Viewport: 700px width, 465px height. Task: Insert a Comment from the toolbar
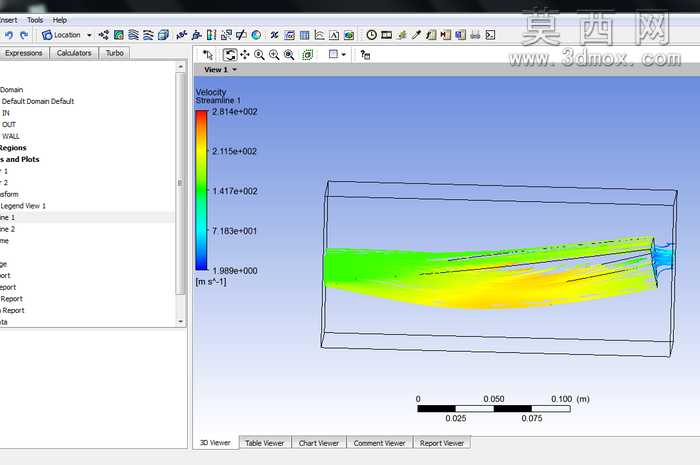tap(334, 35)
